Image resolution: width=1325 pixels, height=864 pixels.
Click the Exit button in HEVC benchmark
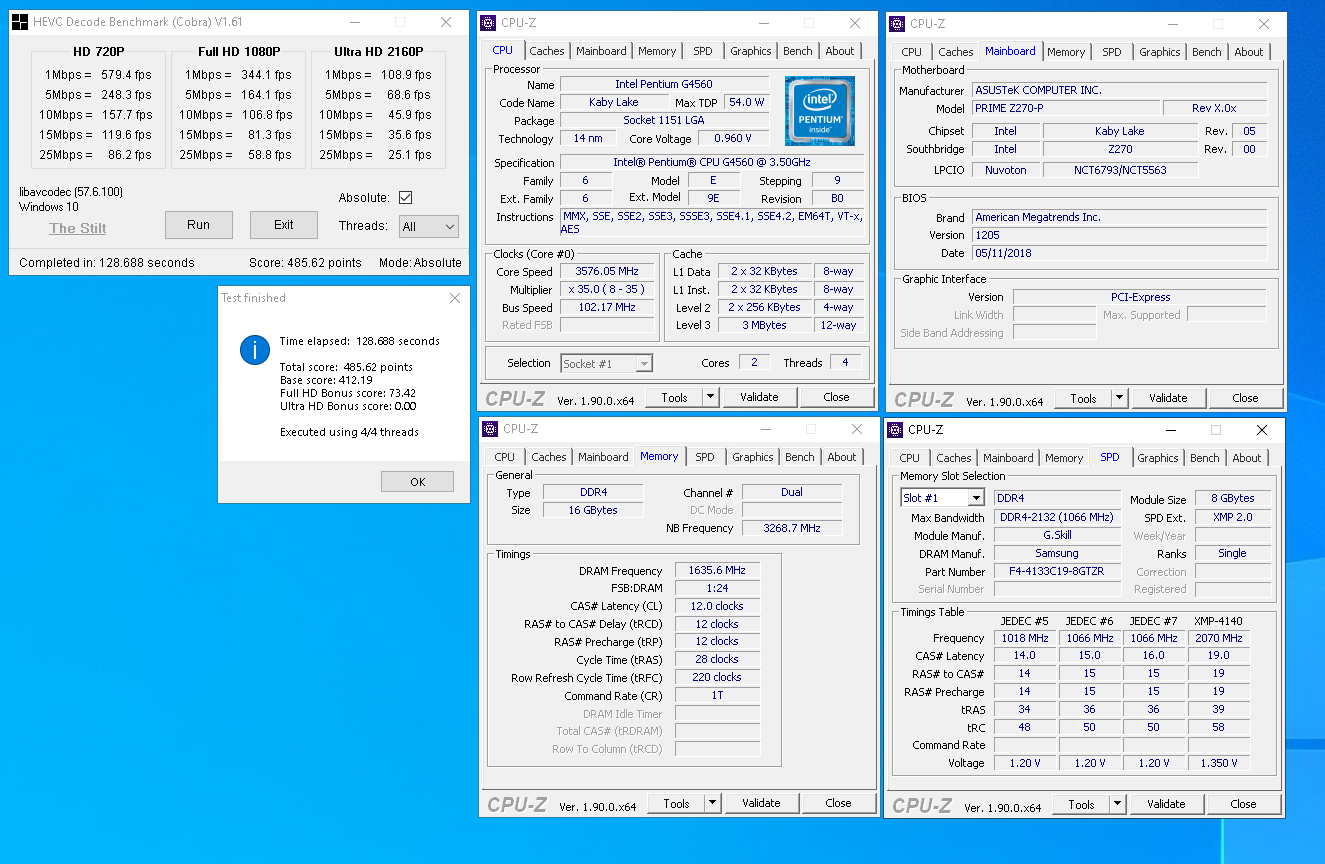(284, 225)
